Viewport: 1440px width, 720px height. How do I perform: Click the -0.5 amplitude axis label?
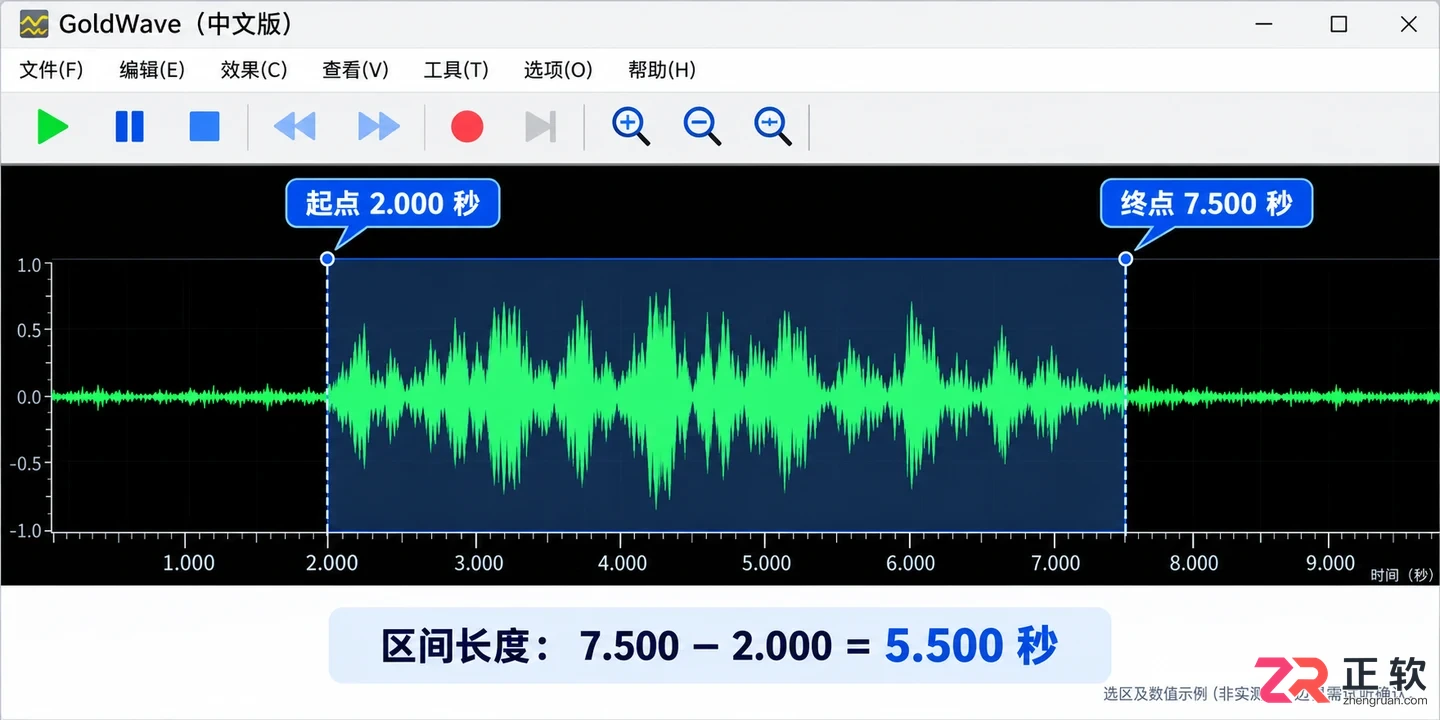[x=26, y=463]
